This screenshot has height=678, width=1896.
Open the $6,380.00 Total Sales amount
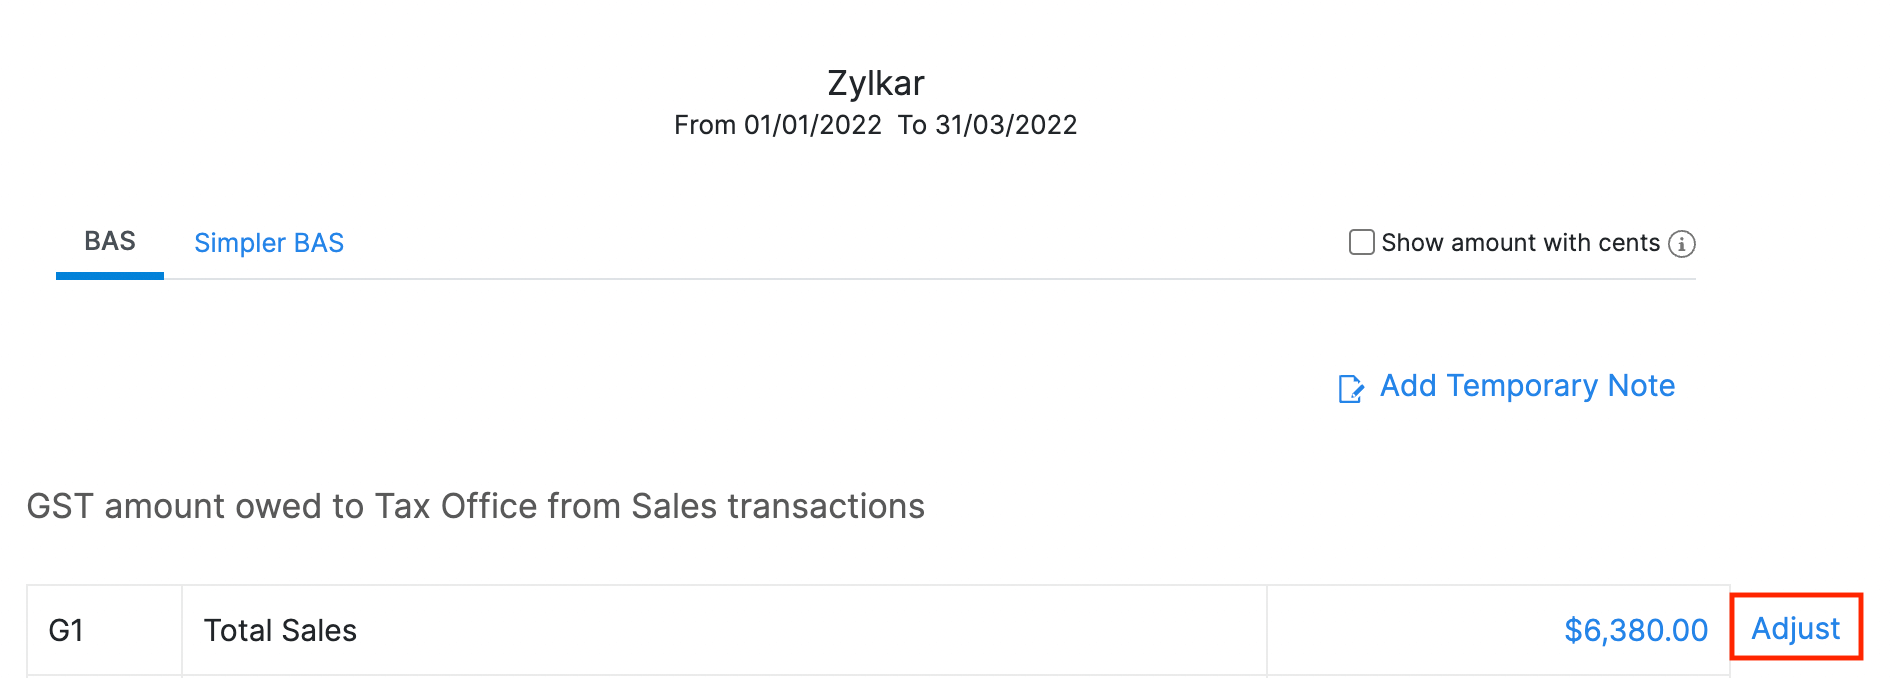click(1636, 630)
